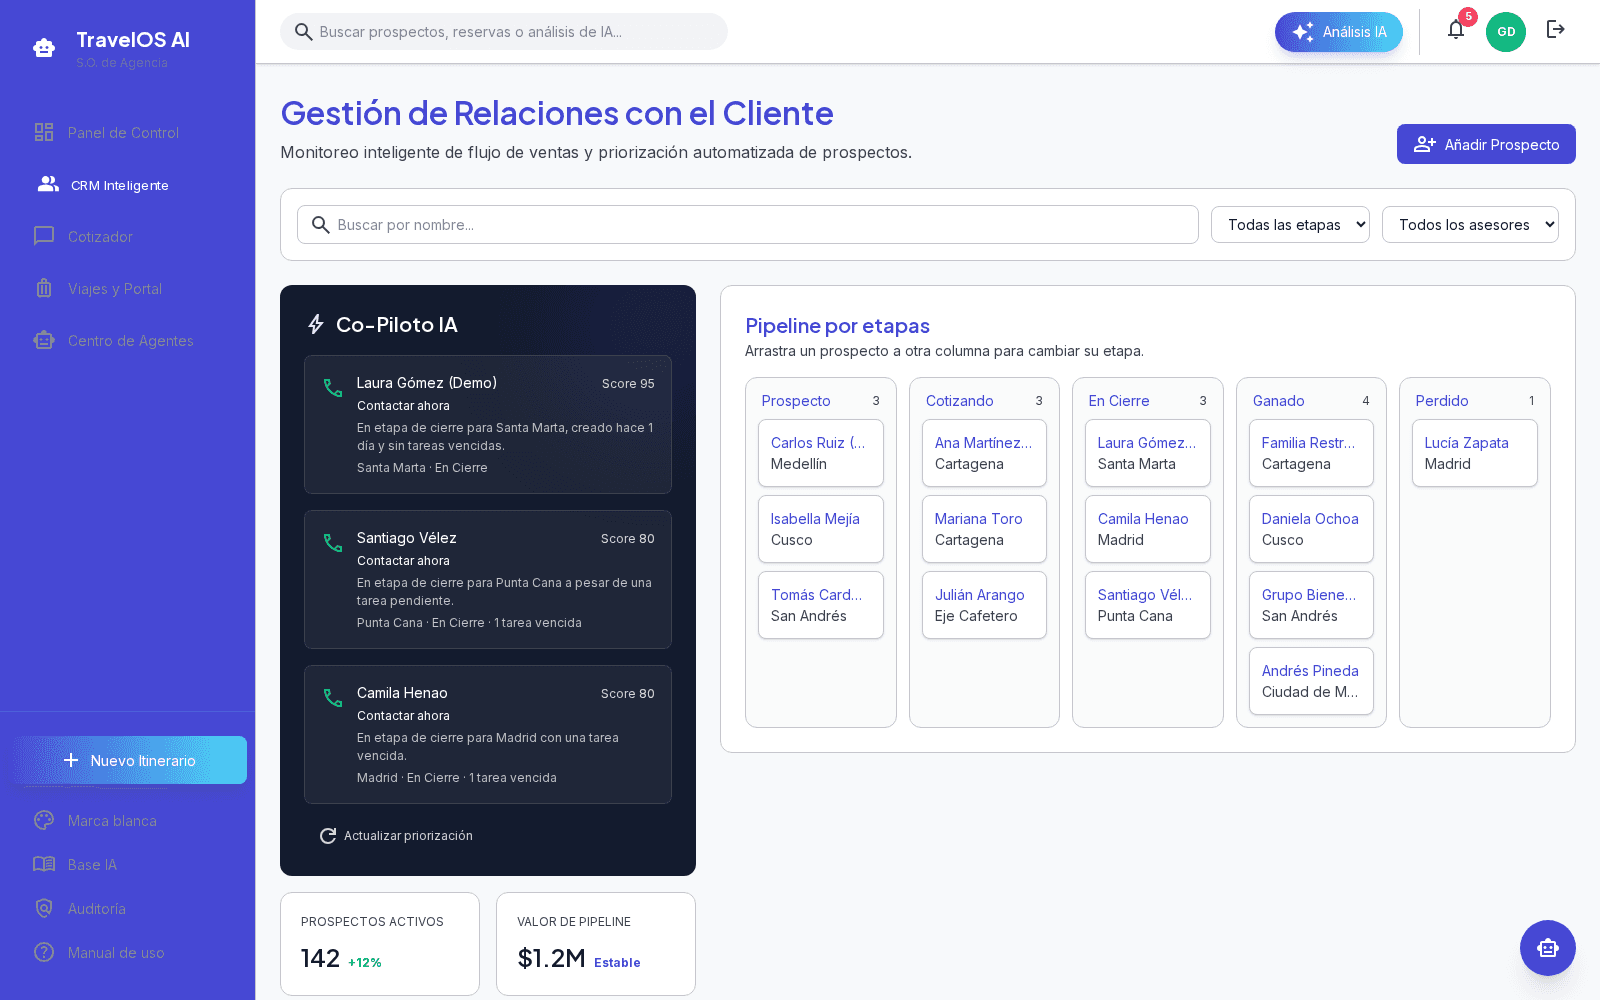Open Julián Arango Eje Cafetero card
Screen dimensions: 1600x1000
[984, 605]
